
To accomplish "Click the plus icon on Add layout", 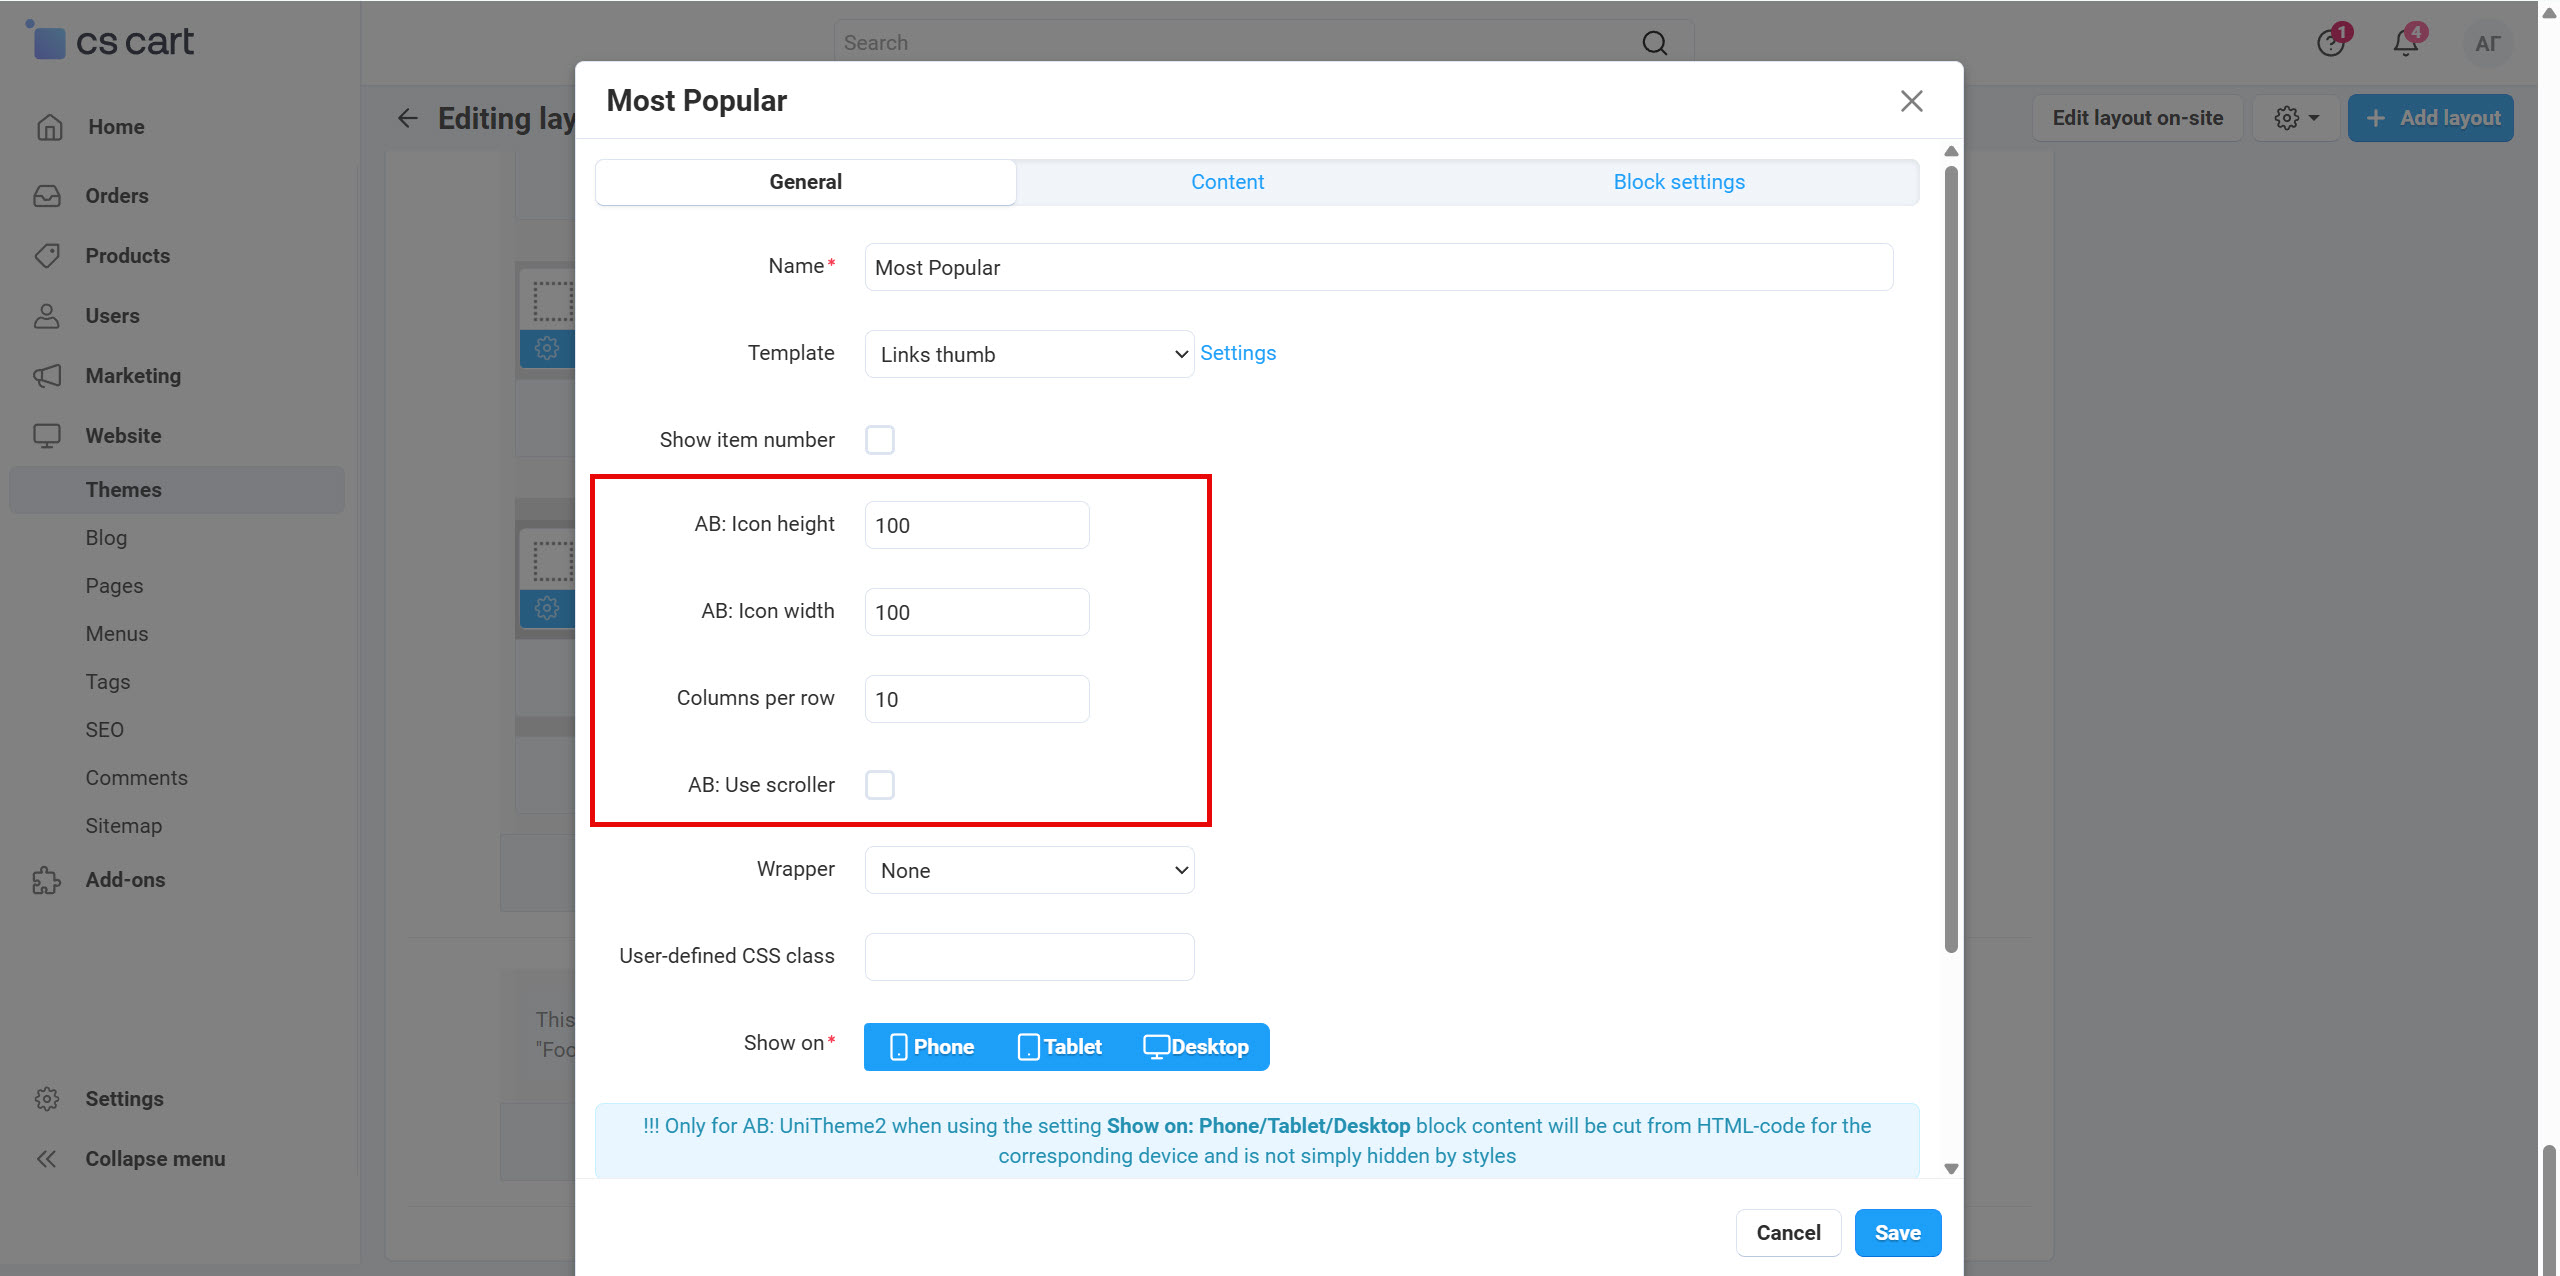I will pyautogui.click(x=2377, y=118).
